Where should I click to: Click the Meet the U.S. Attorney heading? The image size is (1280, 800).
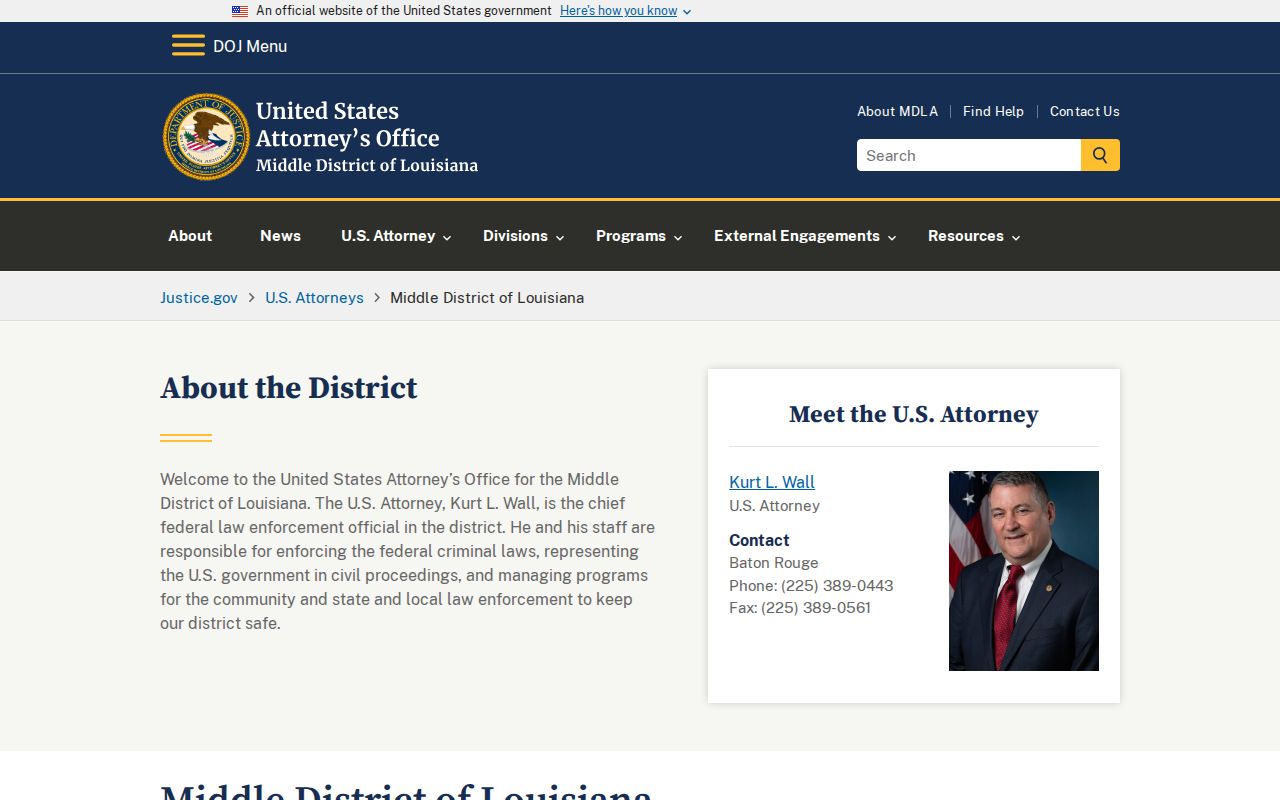coord(914,414)
